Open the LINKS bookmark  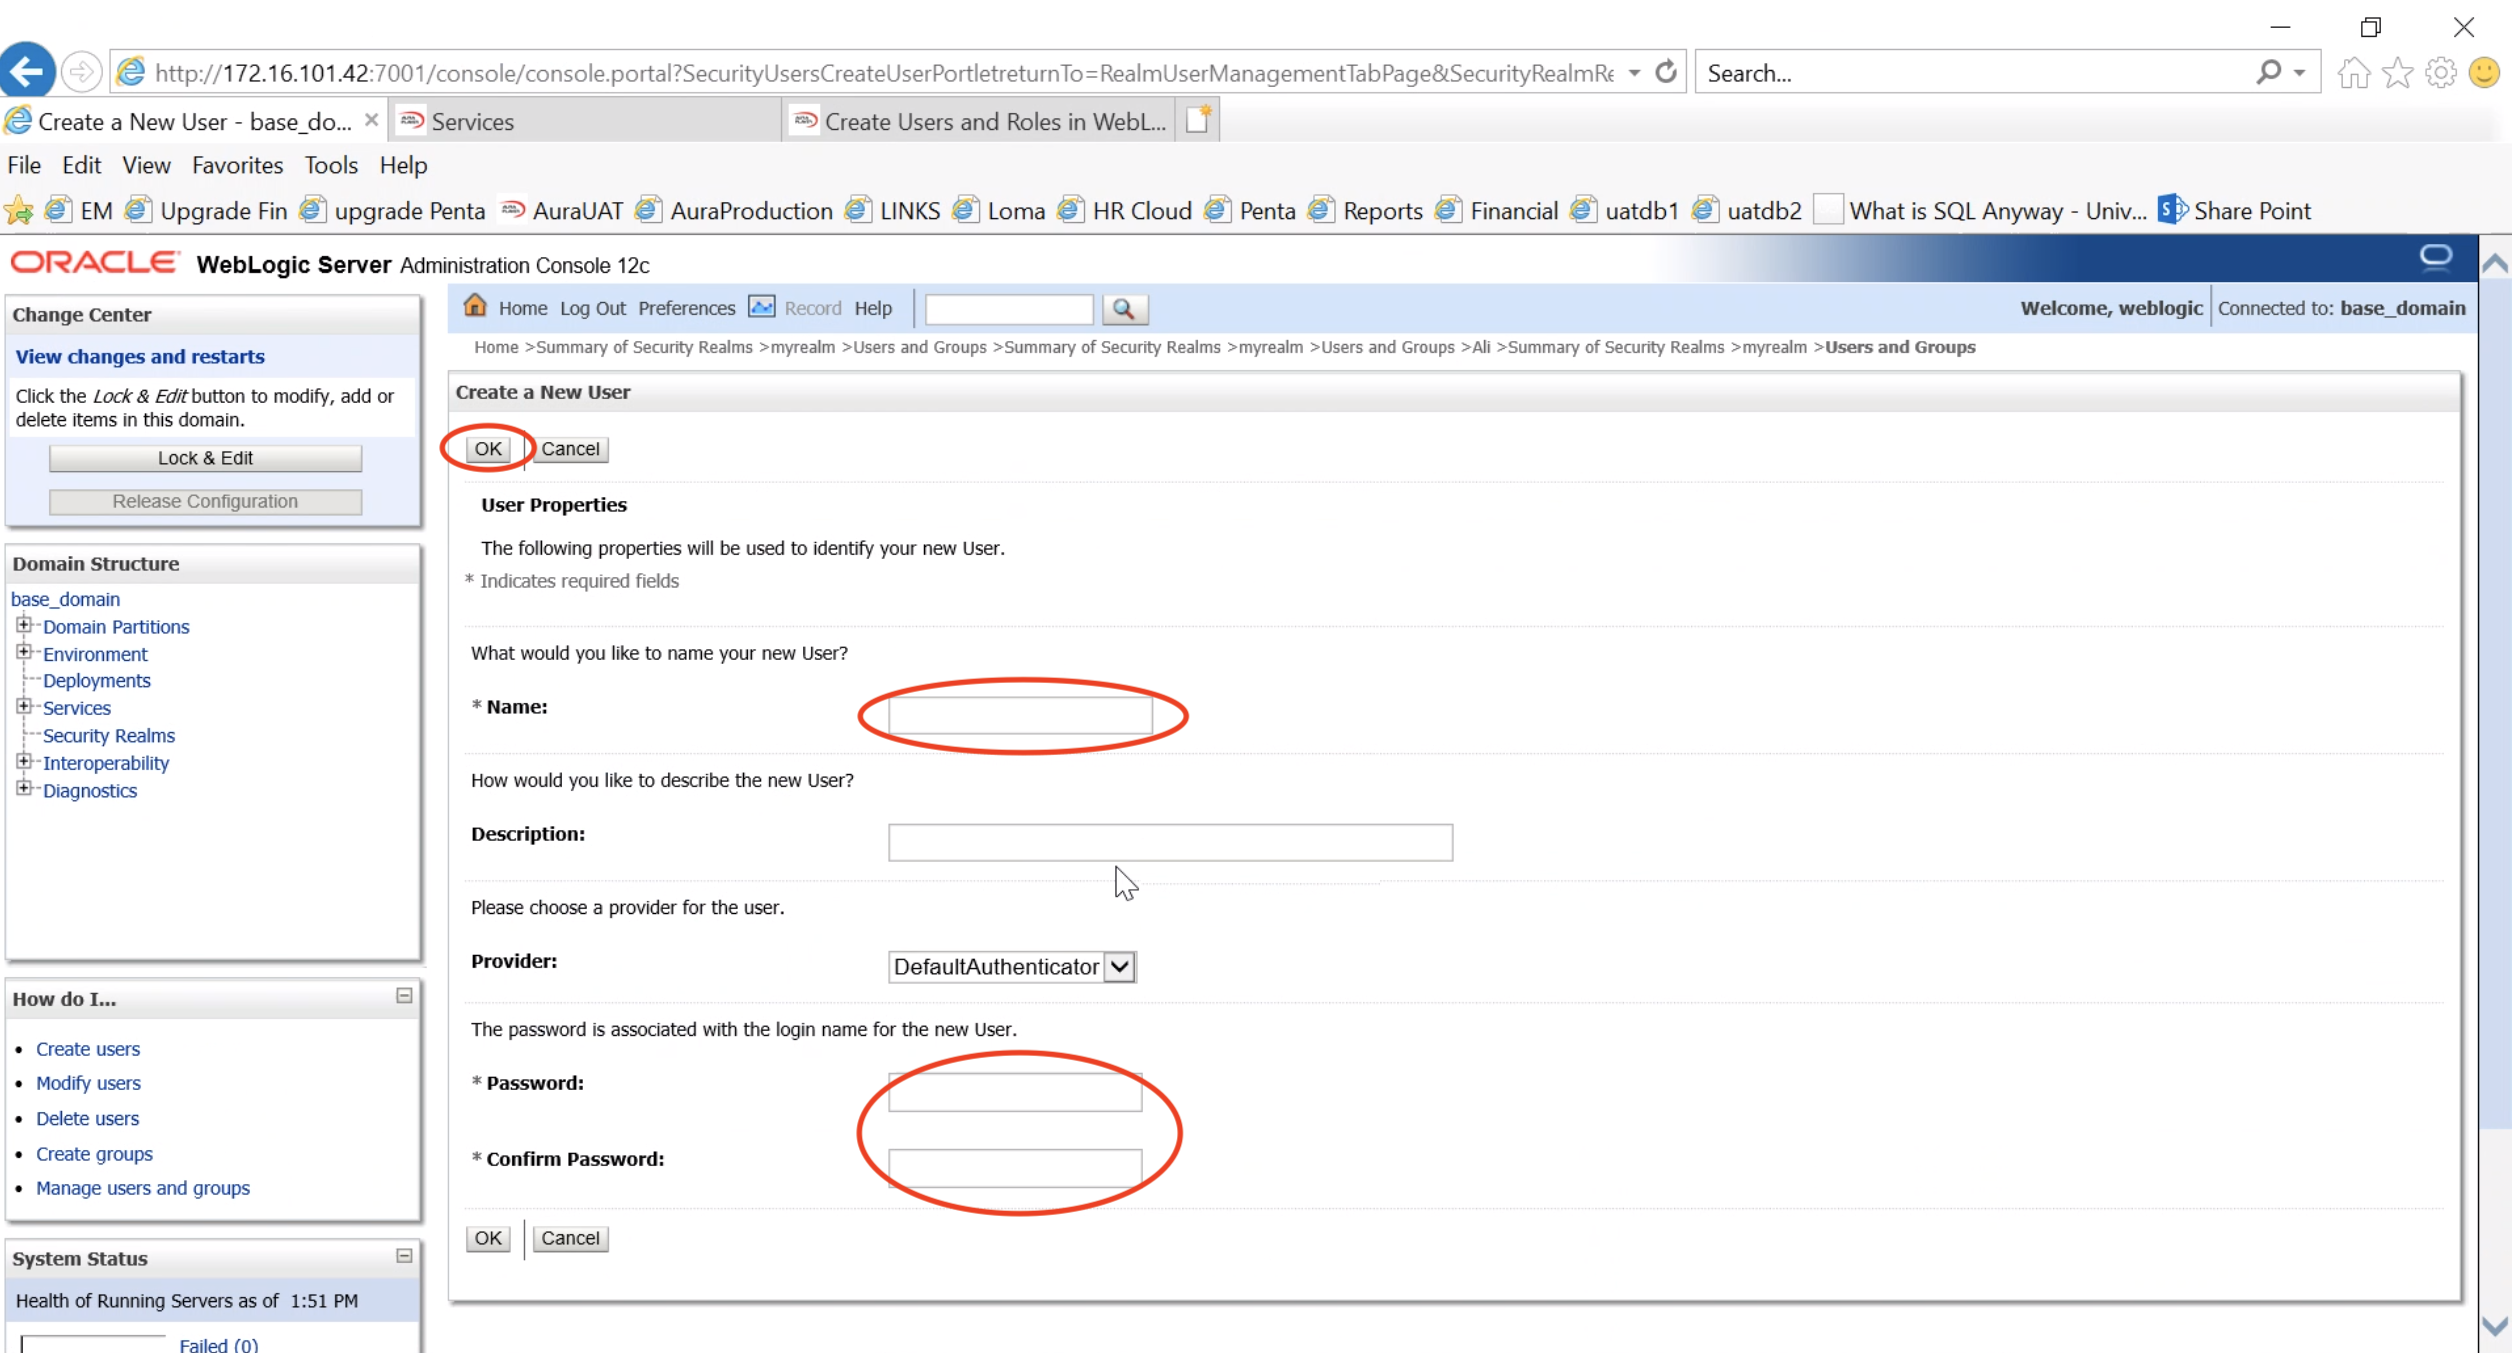point(893,211)
